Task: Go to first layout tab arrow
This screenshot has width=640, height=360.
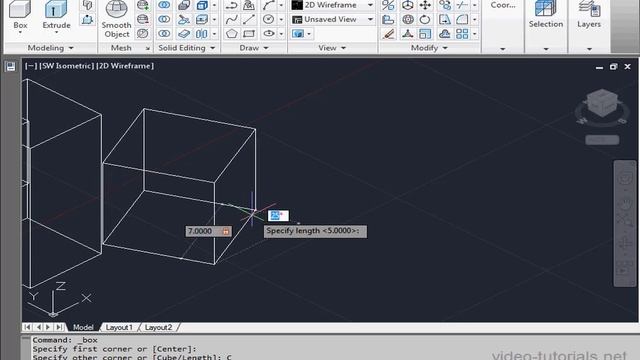Action: point(27,327)
